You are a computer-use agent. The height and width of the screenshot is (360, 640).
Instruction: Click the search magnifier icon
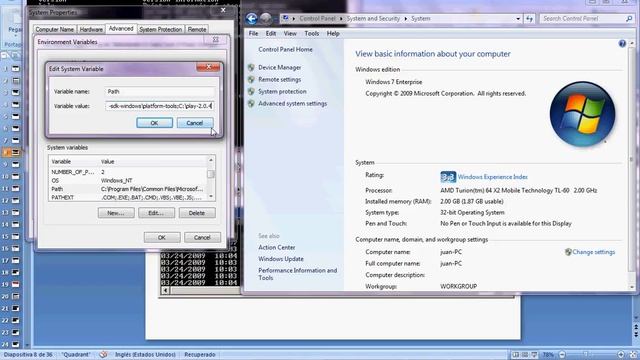pyautogui.click(x=629, y=18)
